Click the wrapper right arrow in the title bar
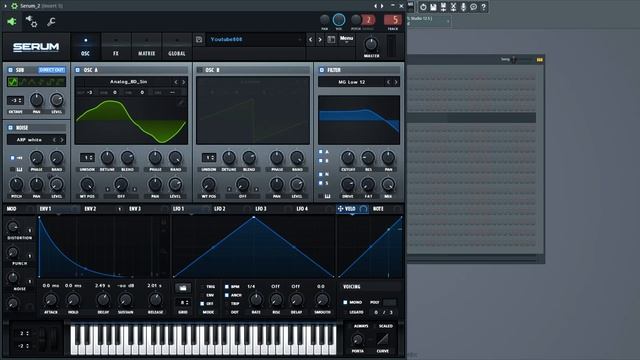The height and width of the screenshot is (360, 640). [x=382, y=6]
